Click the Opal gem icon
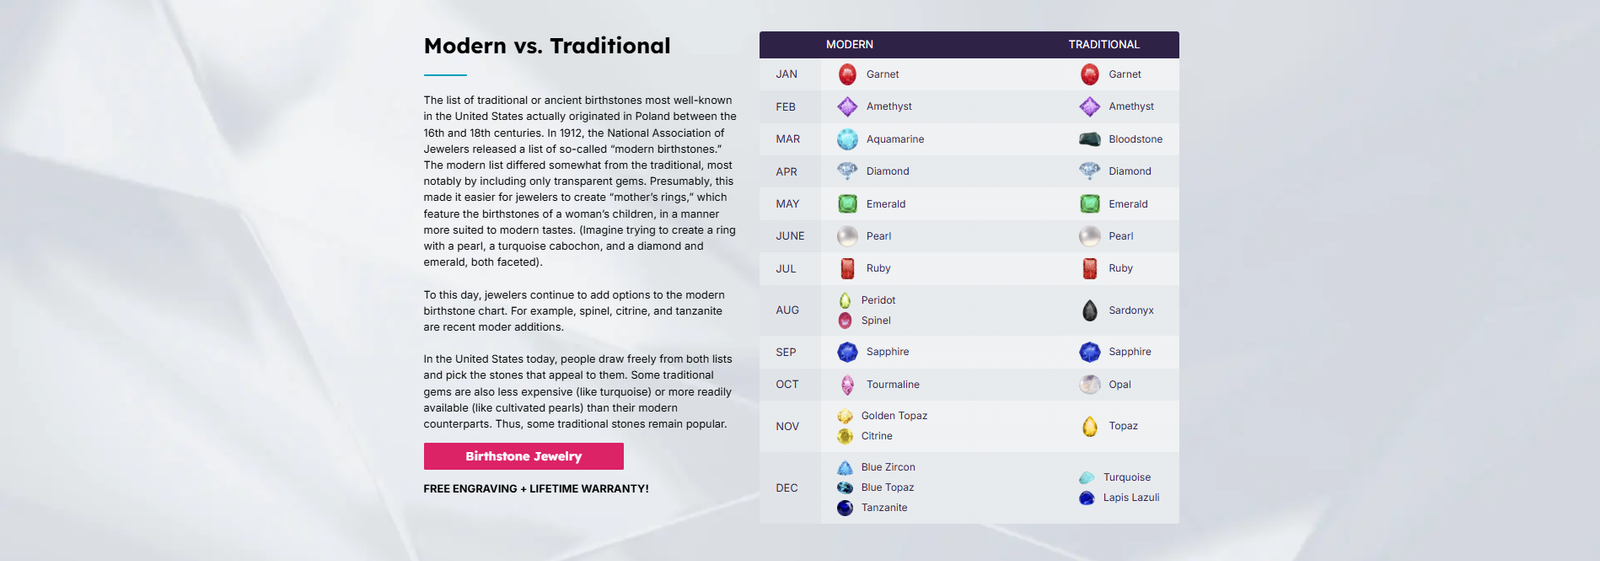This screenshot has height=561, width=1600. click(x=1090, y=384)
